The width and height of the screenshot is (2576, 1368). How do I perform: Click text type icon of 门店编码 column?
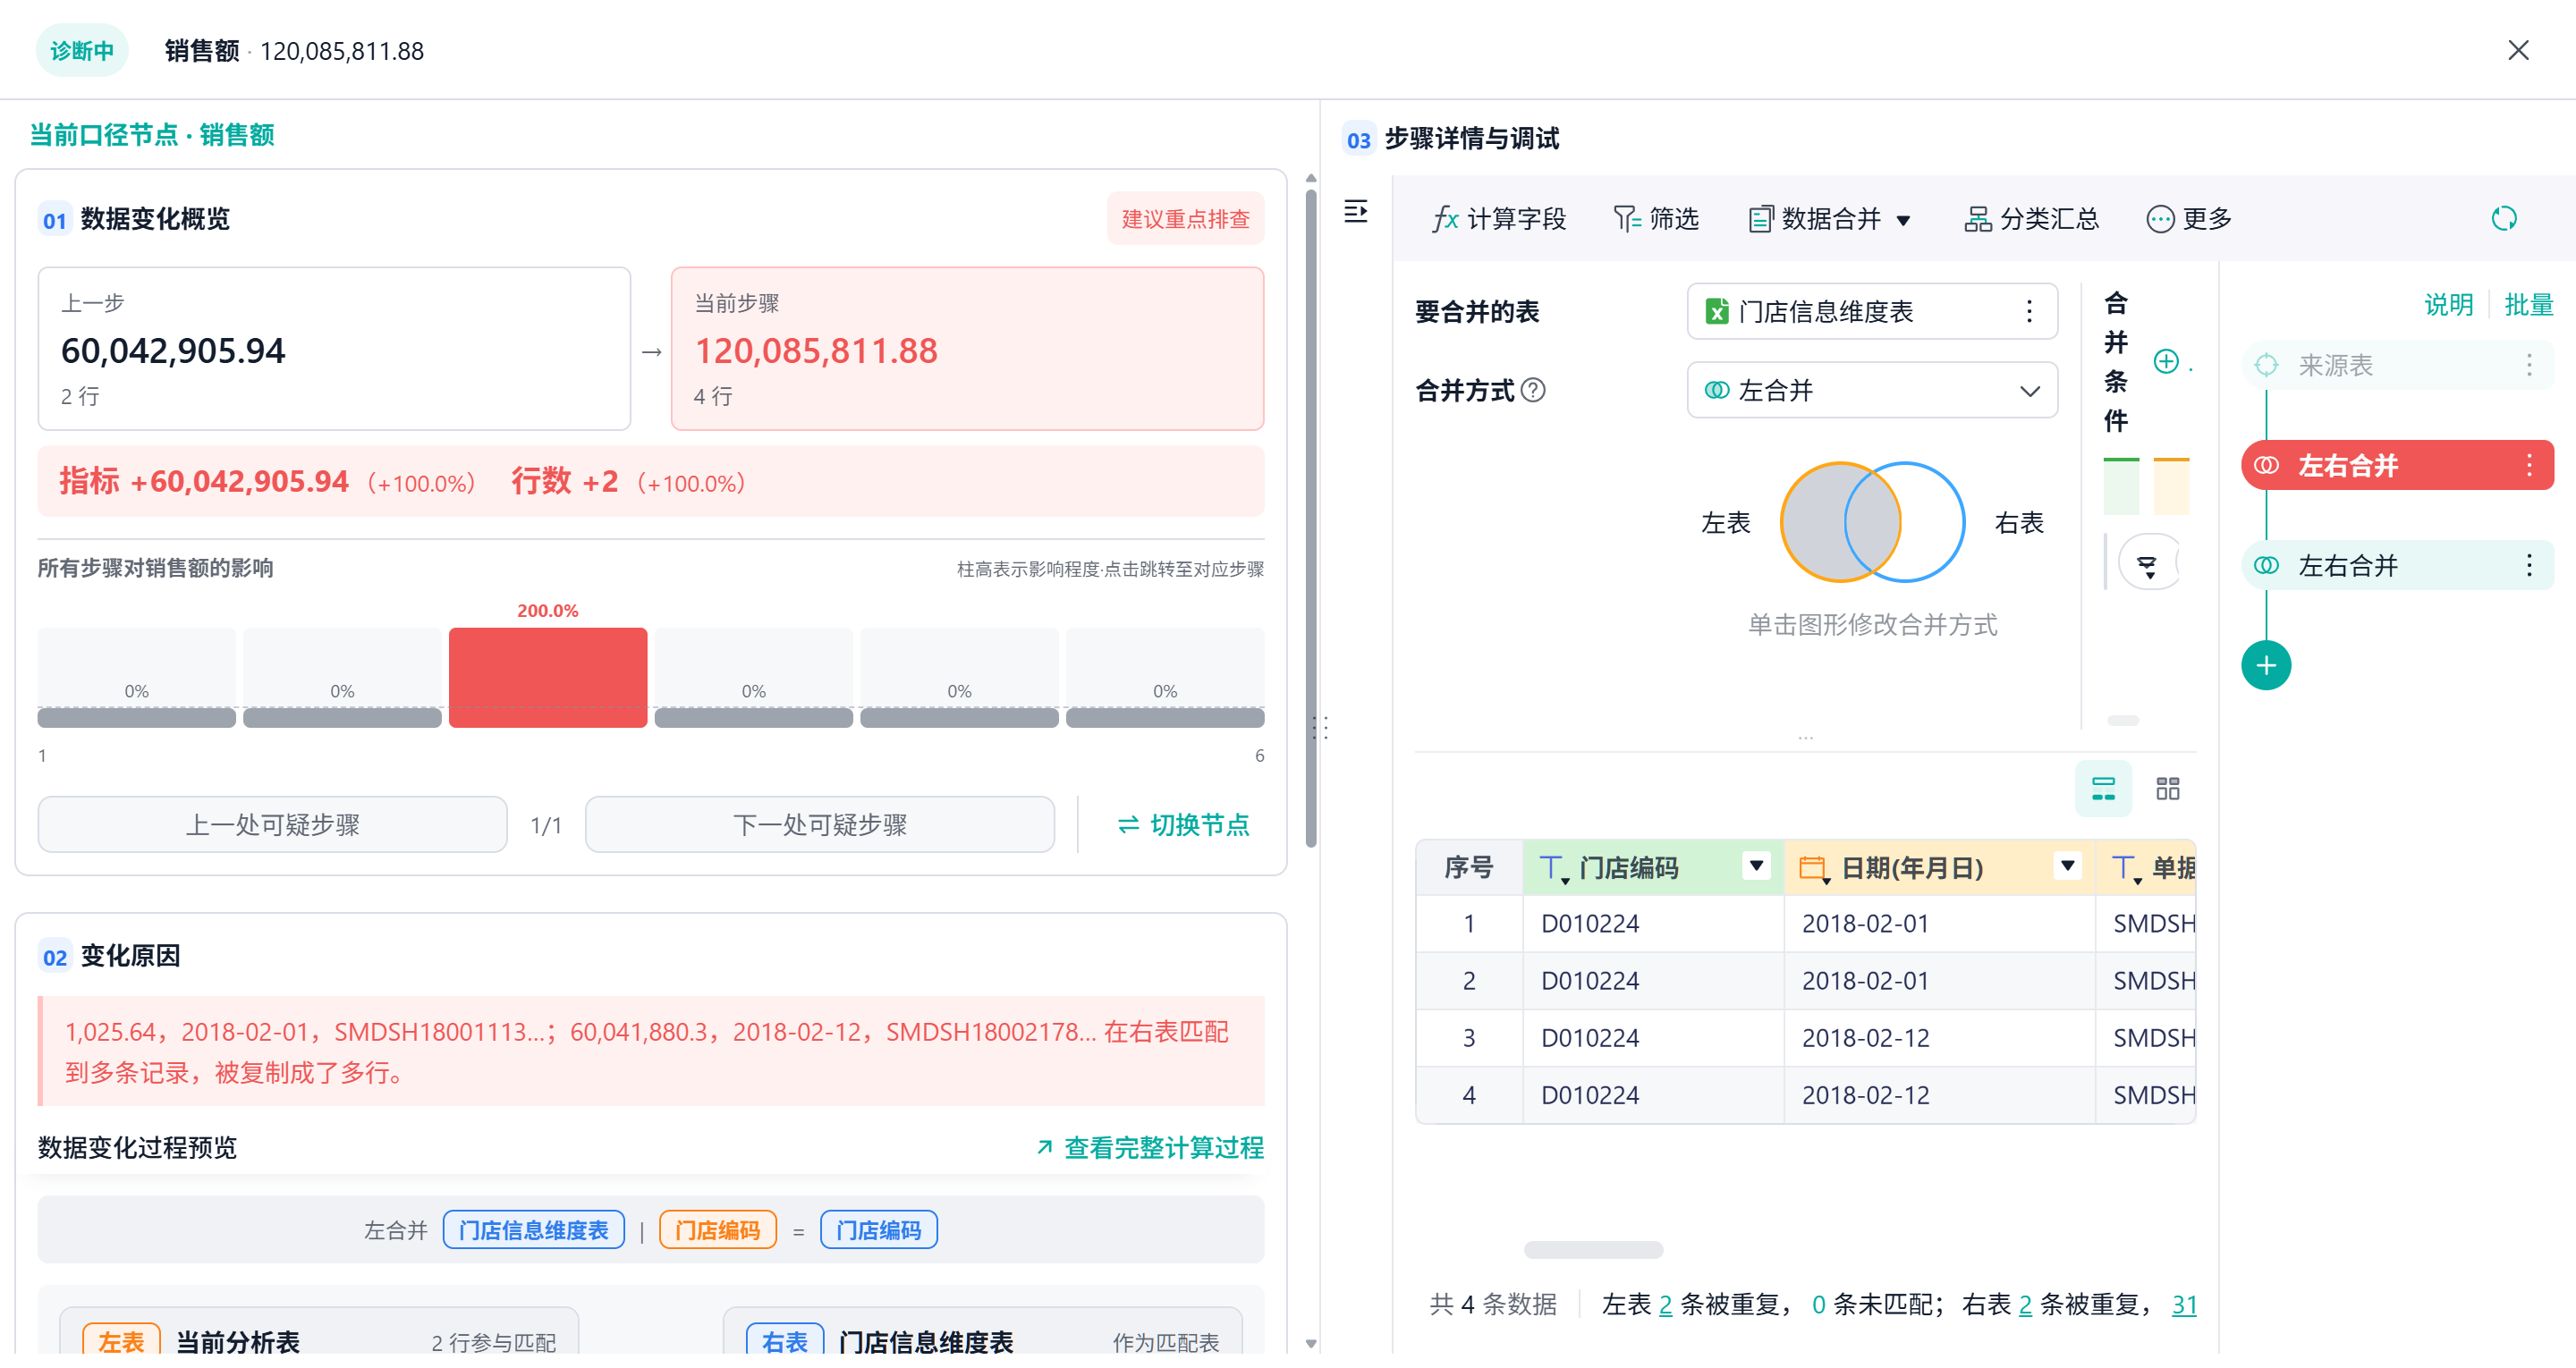coord(1554,869)
